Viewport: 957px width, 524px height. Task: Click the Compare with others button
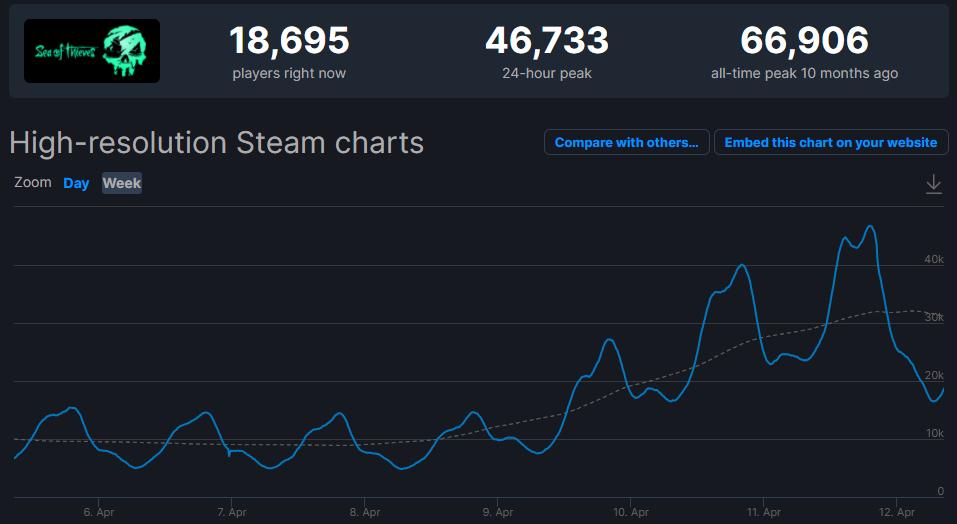tap(627, 142)
